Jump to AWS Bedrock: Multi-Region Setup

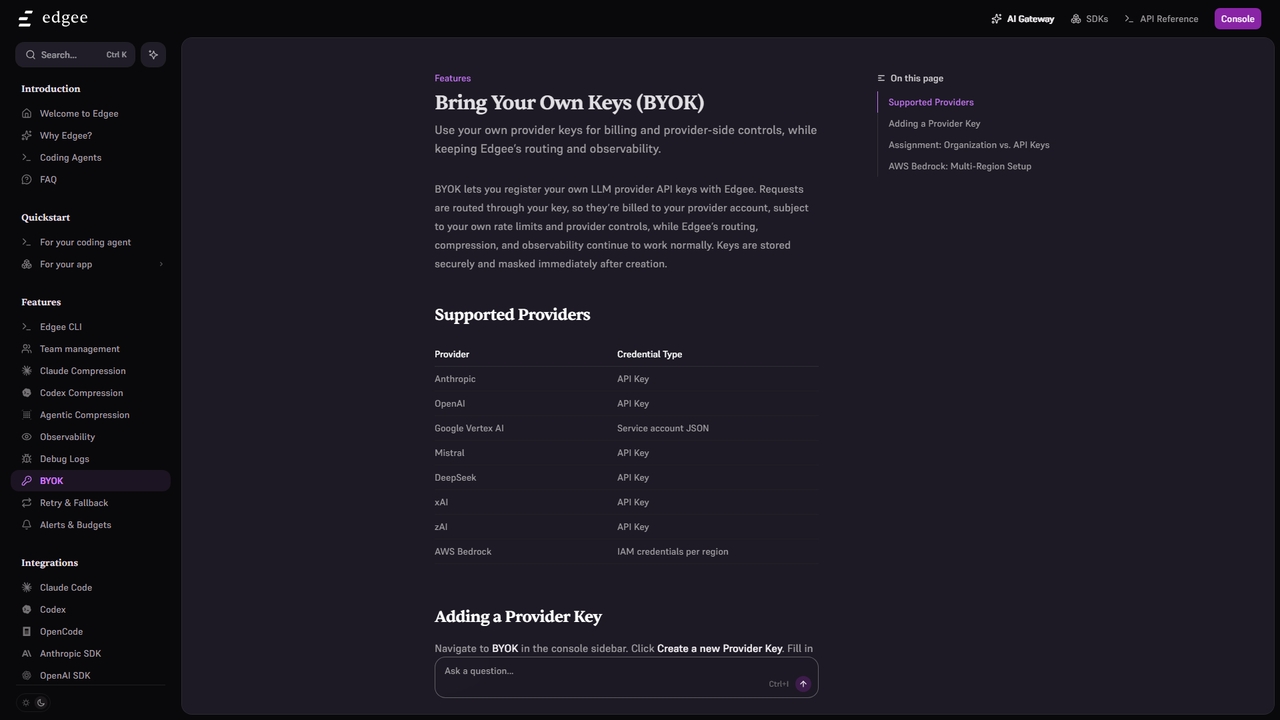(960, 167)
